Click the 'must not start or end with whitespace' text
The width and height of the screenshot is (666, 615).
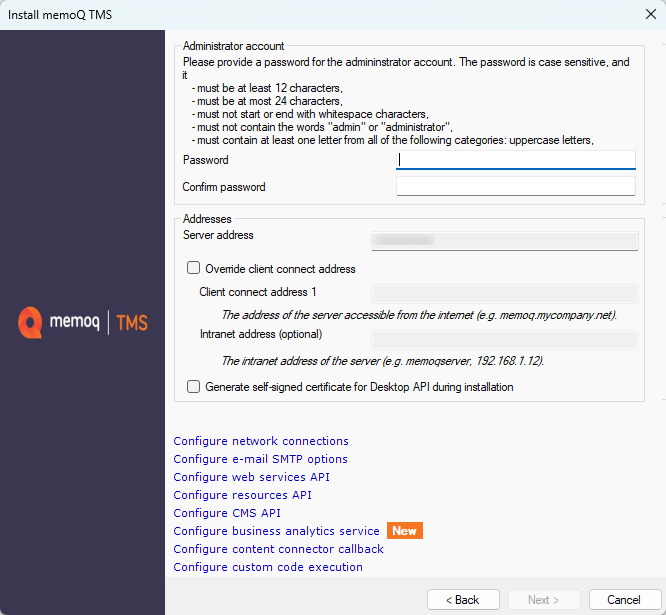(x=310, y=114)
